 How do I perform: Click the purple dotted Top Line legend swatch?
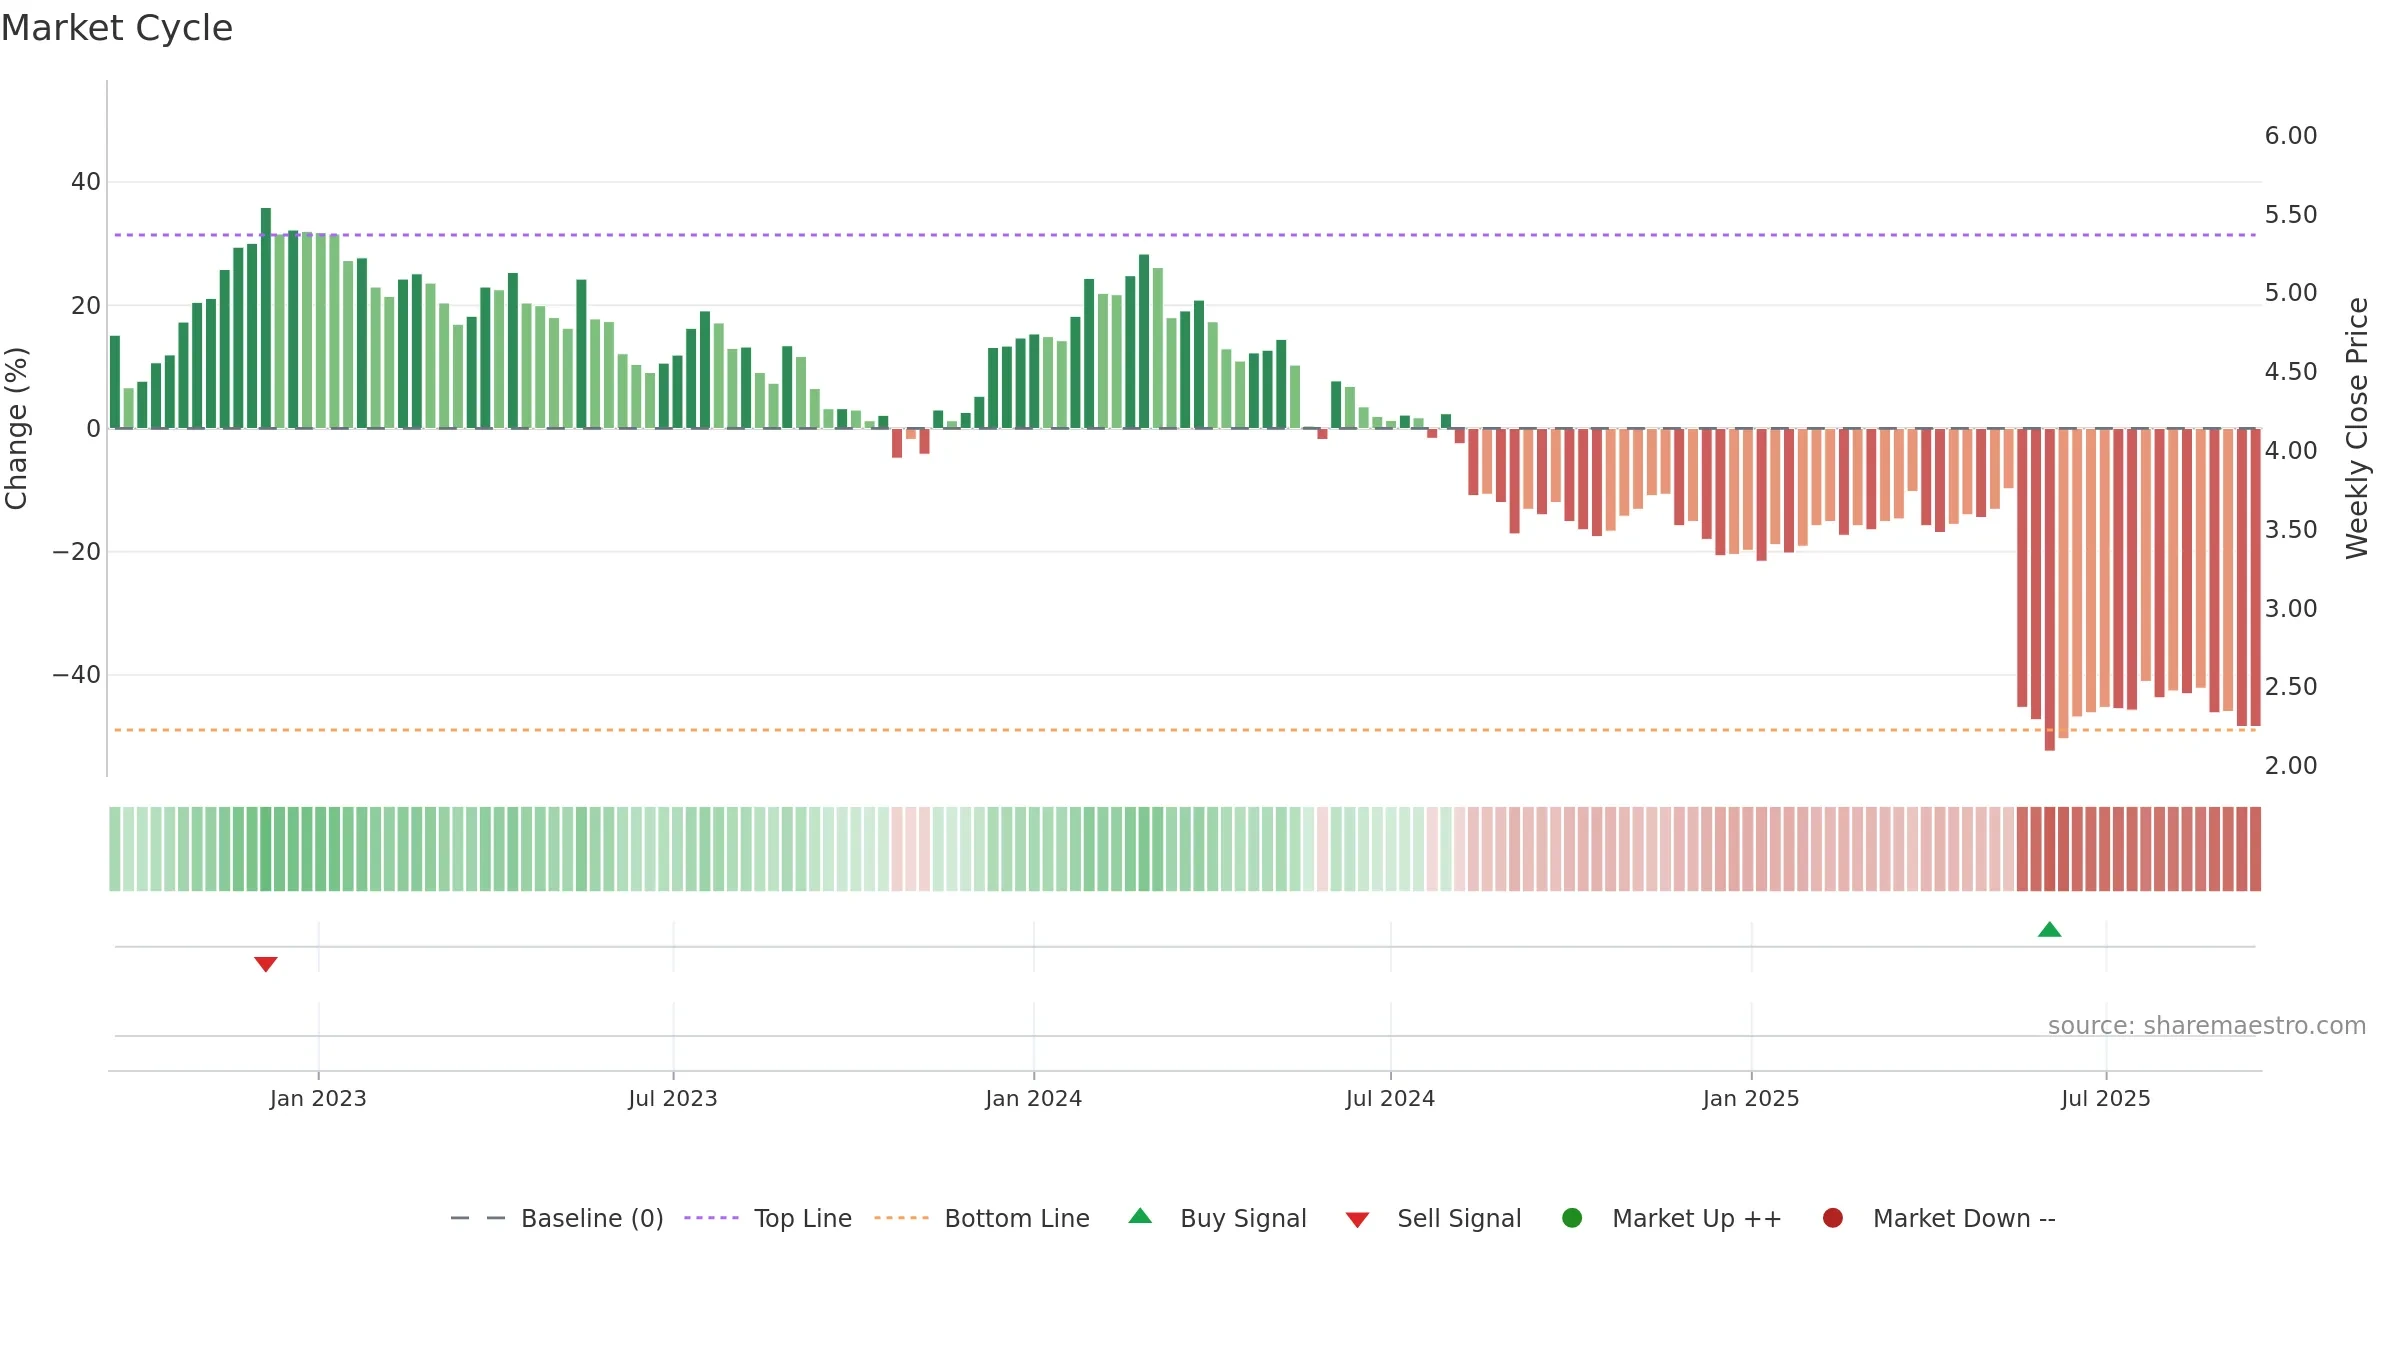point(711,1218)
